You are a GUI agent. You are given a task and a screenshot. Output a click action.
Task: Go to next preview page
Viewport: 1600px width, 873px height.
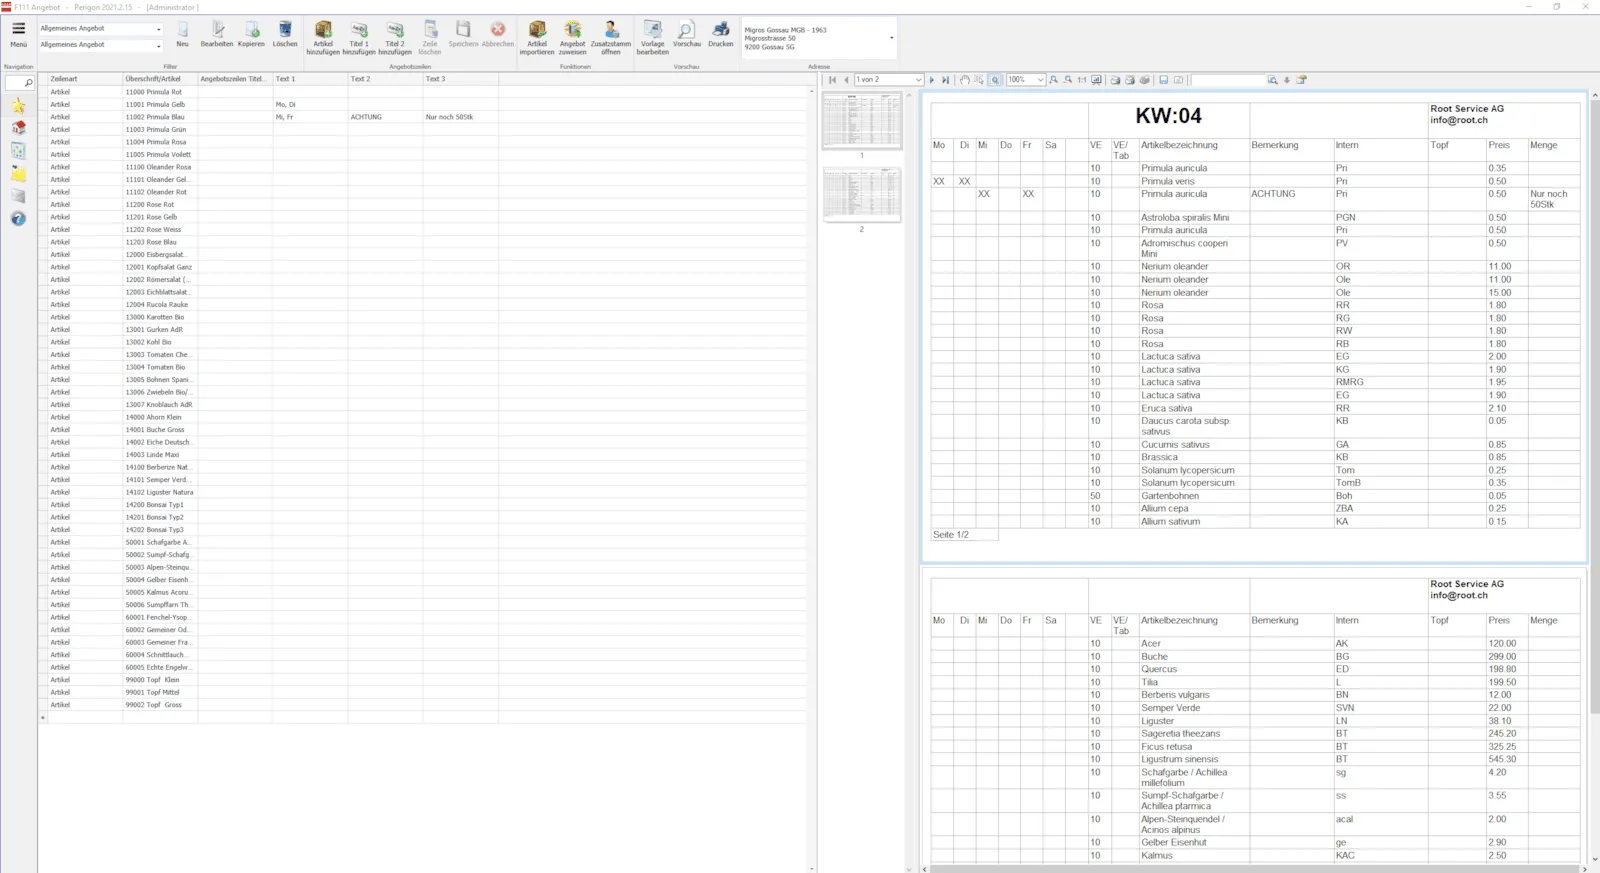[932, 80]
